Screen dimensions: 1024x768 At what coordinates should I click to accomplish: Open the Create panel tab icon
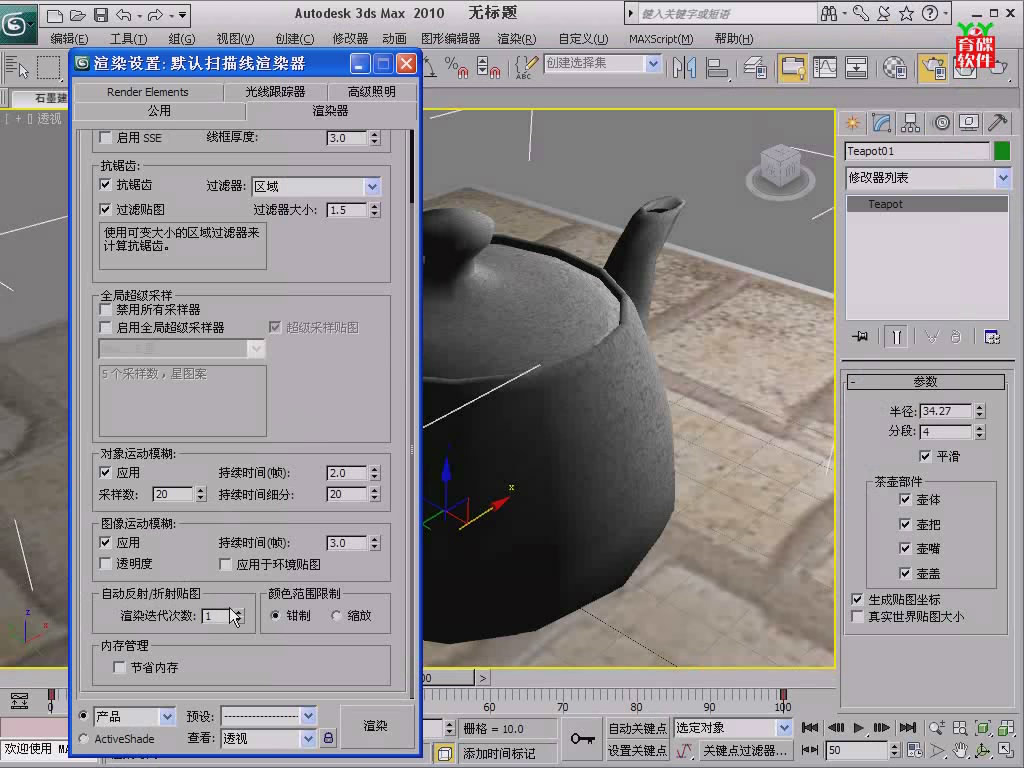pyautogui.click(x=852, y=123)
